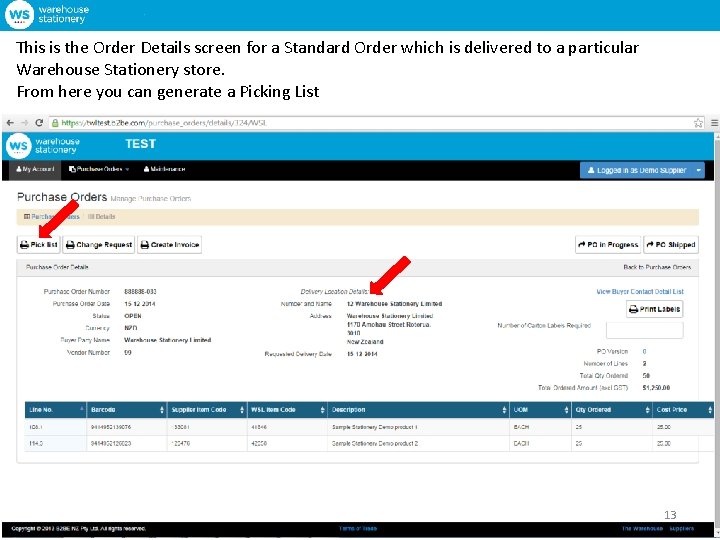This screenshot has width=720, height=540.
Task: Click Number of Carton Labels Required field
Action: point(644,330)
